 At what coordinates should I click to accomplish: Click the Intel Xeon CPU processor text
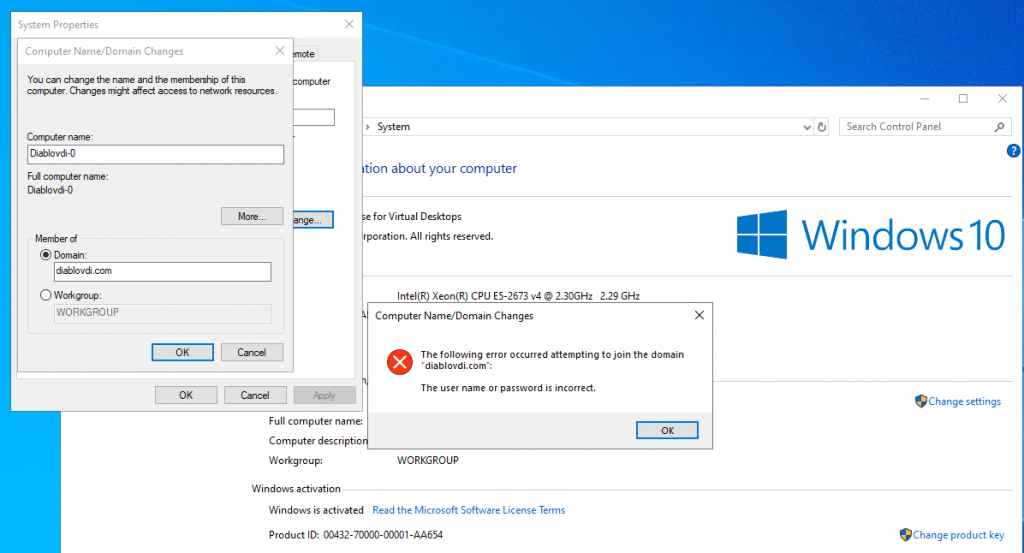(x=519, y=296)
